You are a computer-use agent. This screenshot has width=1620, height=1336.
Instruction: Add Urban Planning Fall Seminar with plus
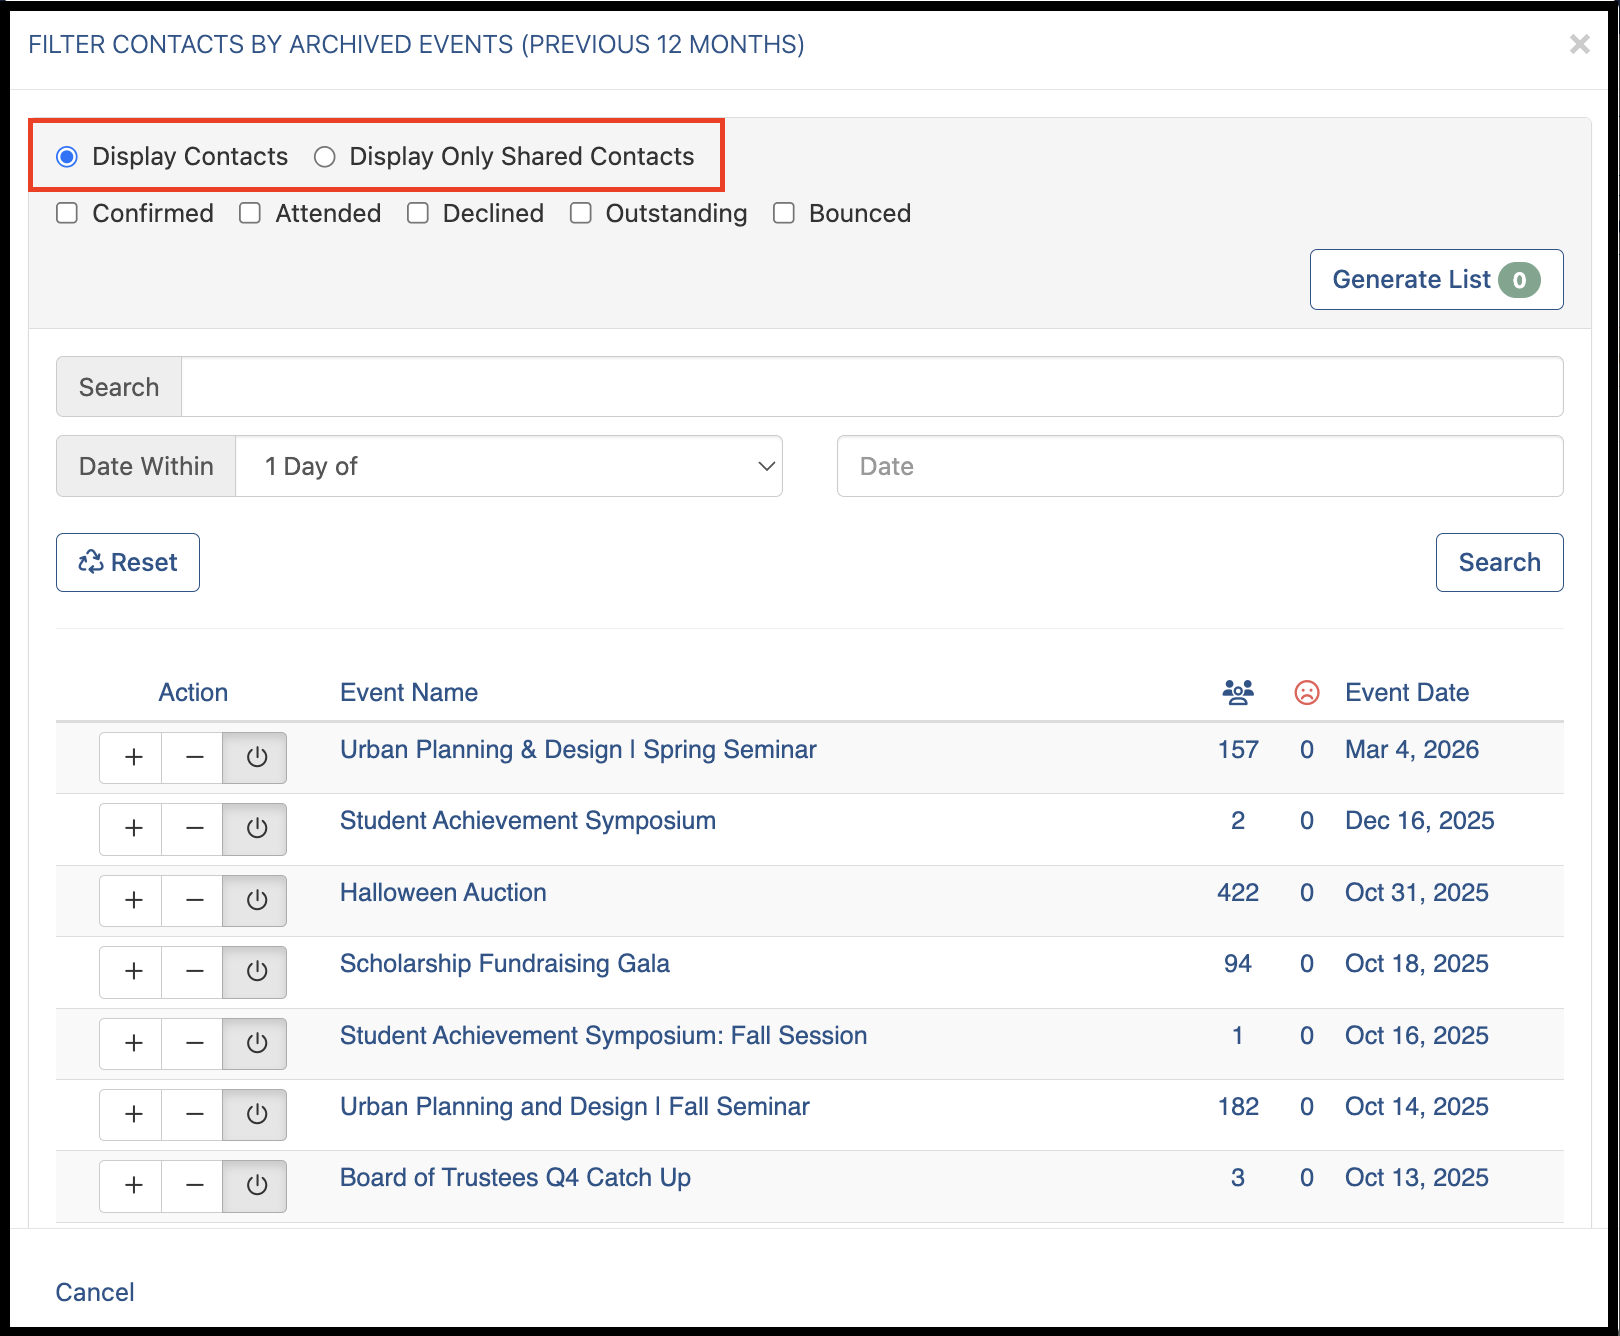[131, 1115]
